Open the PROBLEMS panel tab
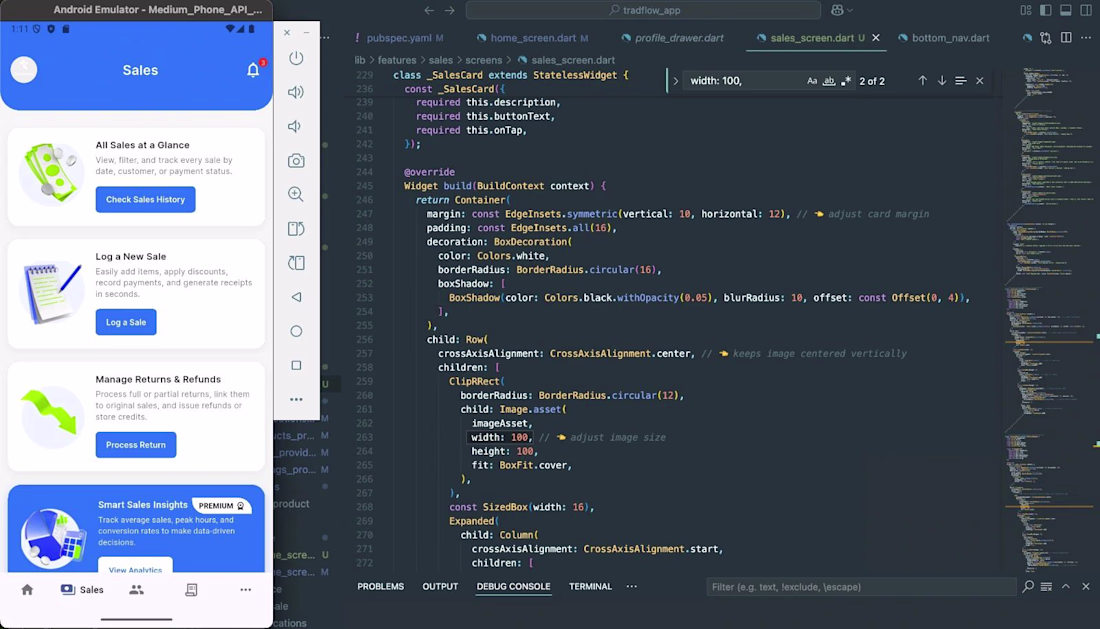Viewport: 1100px width, 629px height. click(380, 586)
